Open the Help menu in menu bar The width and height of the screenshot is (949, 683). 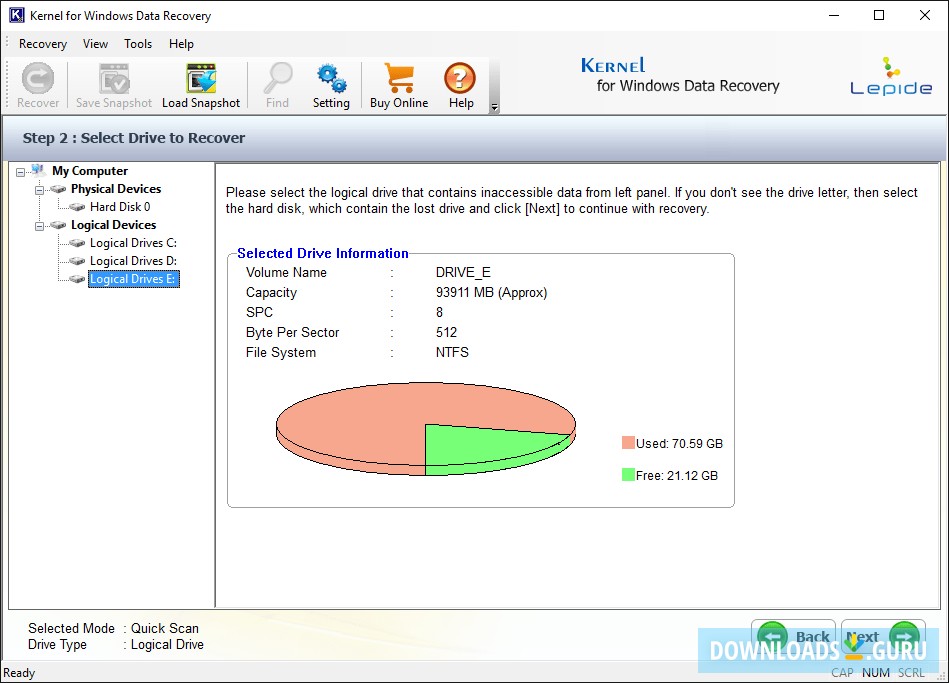(x=181, y=44)
